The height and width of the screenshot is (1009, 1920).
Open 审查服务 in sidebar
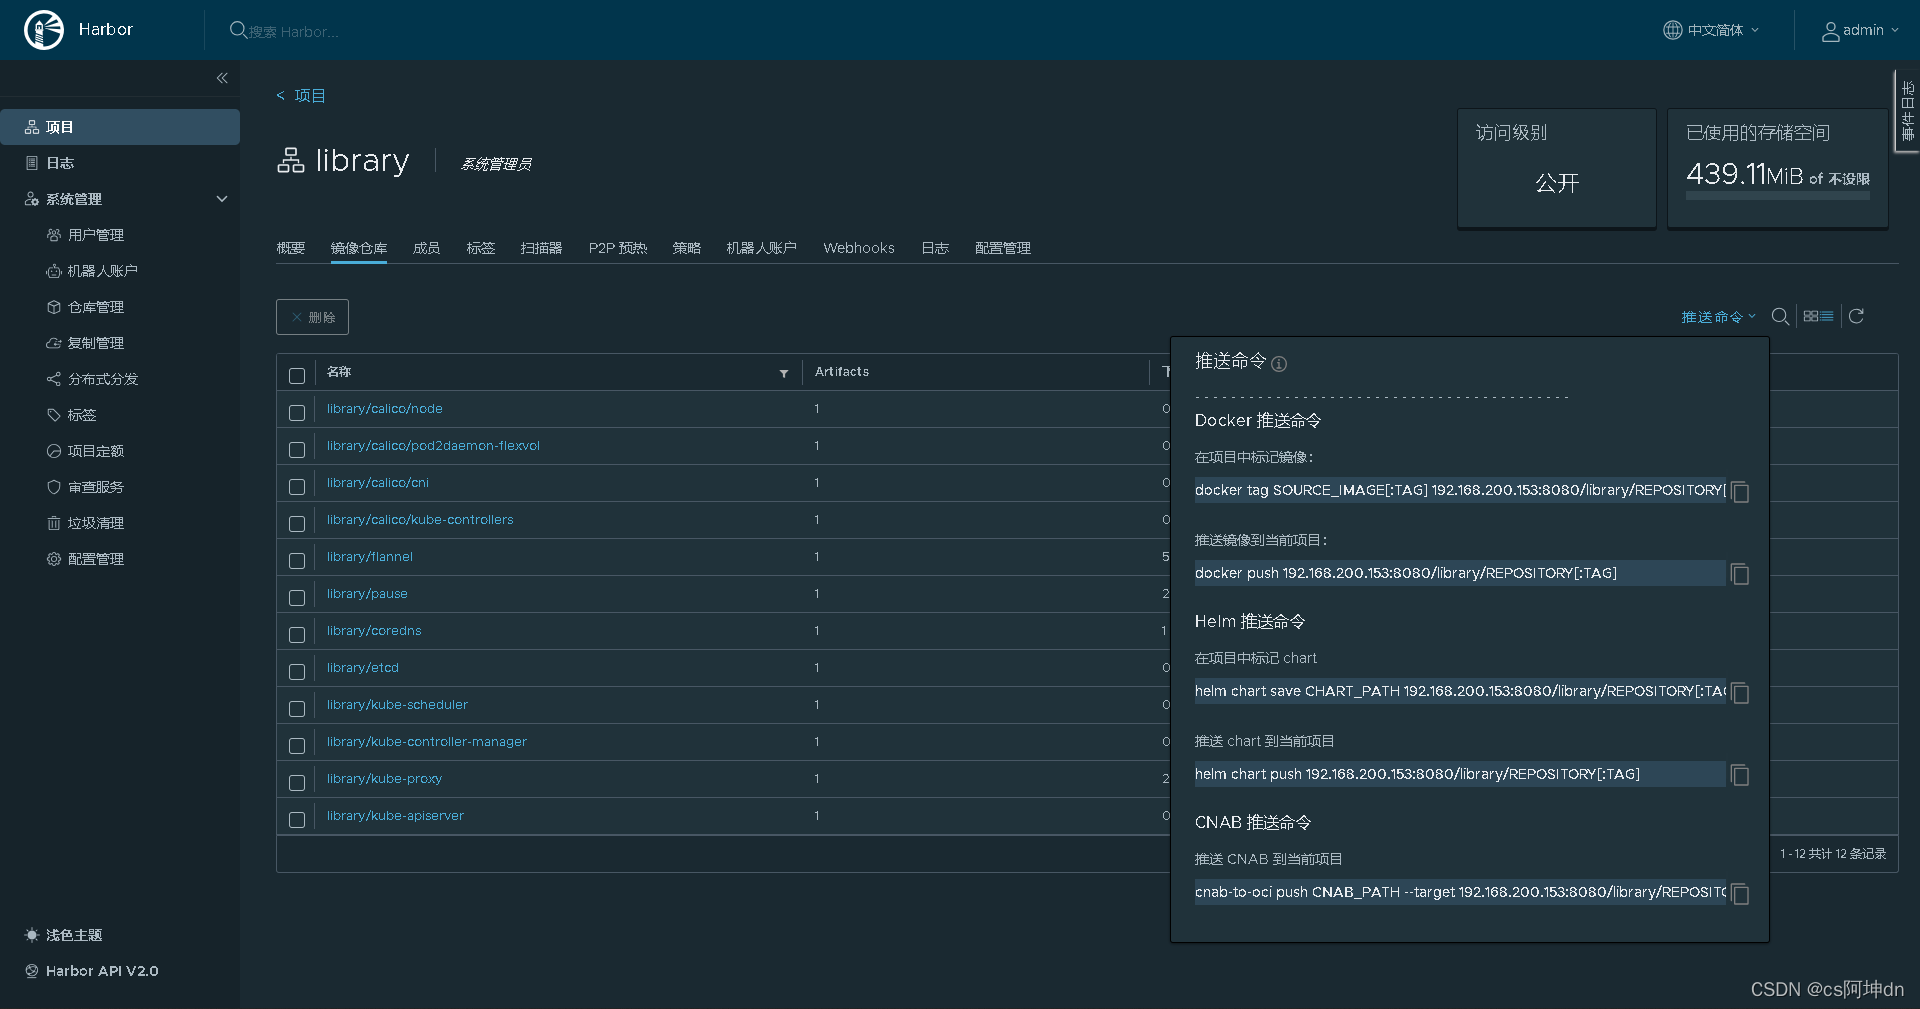96,487
